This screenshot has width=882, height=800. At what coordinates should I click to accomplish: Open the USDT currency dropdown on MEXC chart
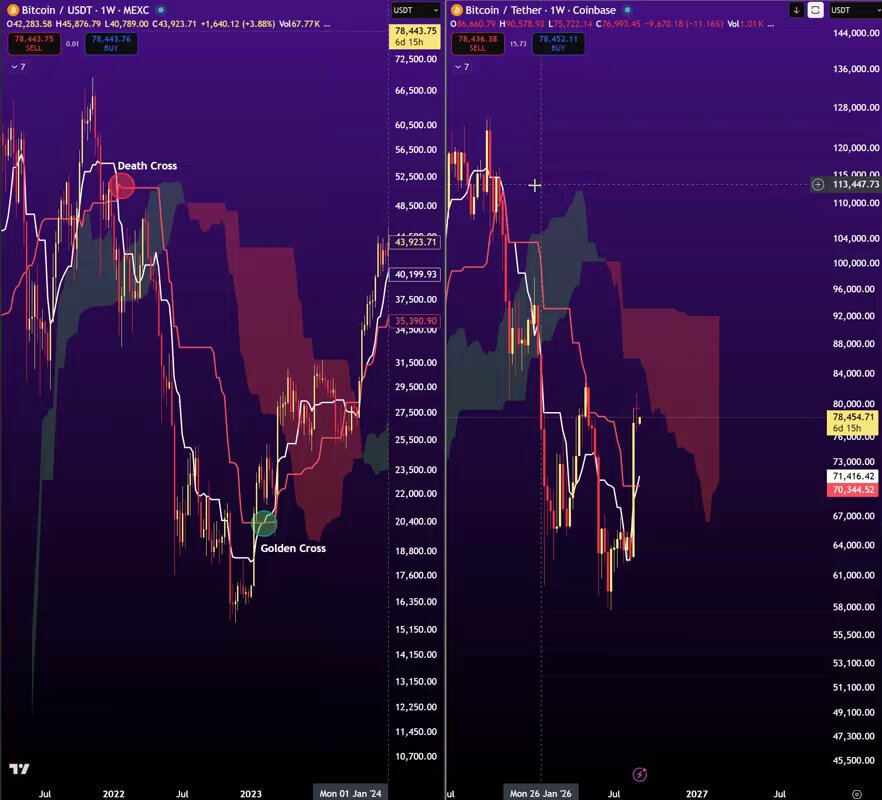pos(416,10)
